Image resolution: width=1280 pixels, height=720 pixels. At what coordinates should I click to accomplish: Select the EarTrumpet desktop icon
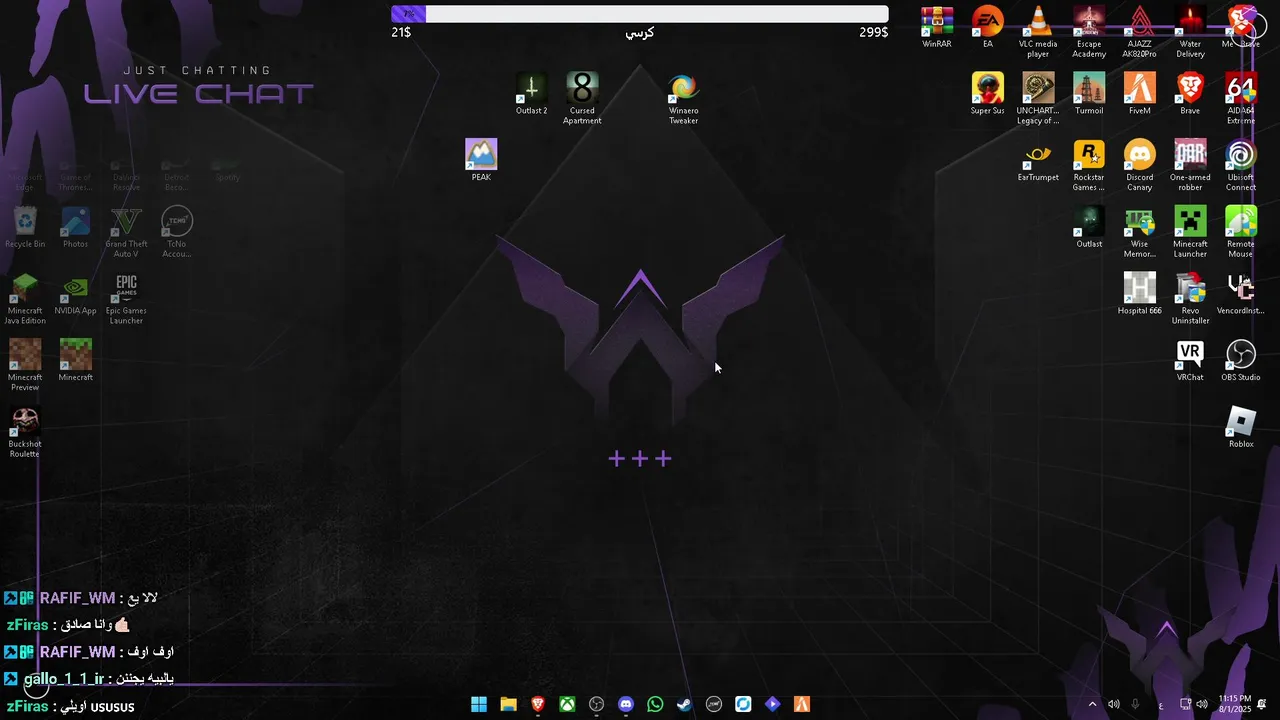point(1038,160)
